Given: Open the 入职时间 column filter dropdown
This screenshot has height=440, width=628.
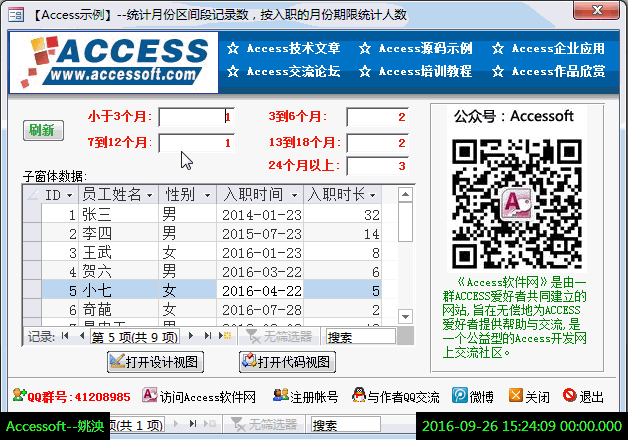Looking at the screenshot, I should [294, 195].
